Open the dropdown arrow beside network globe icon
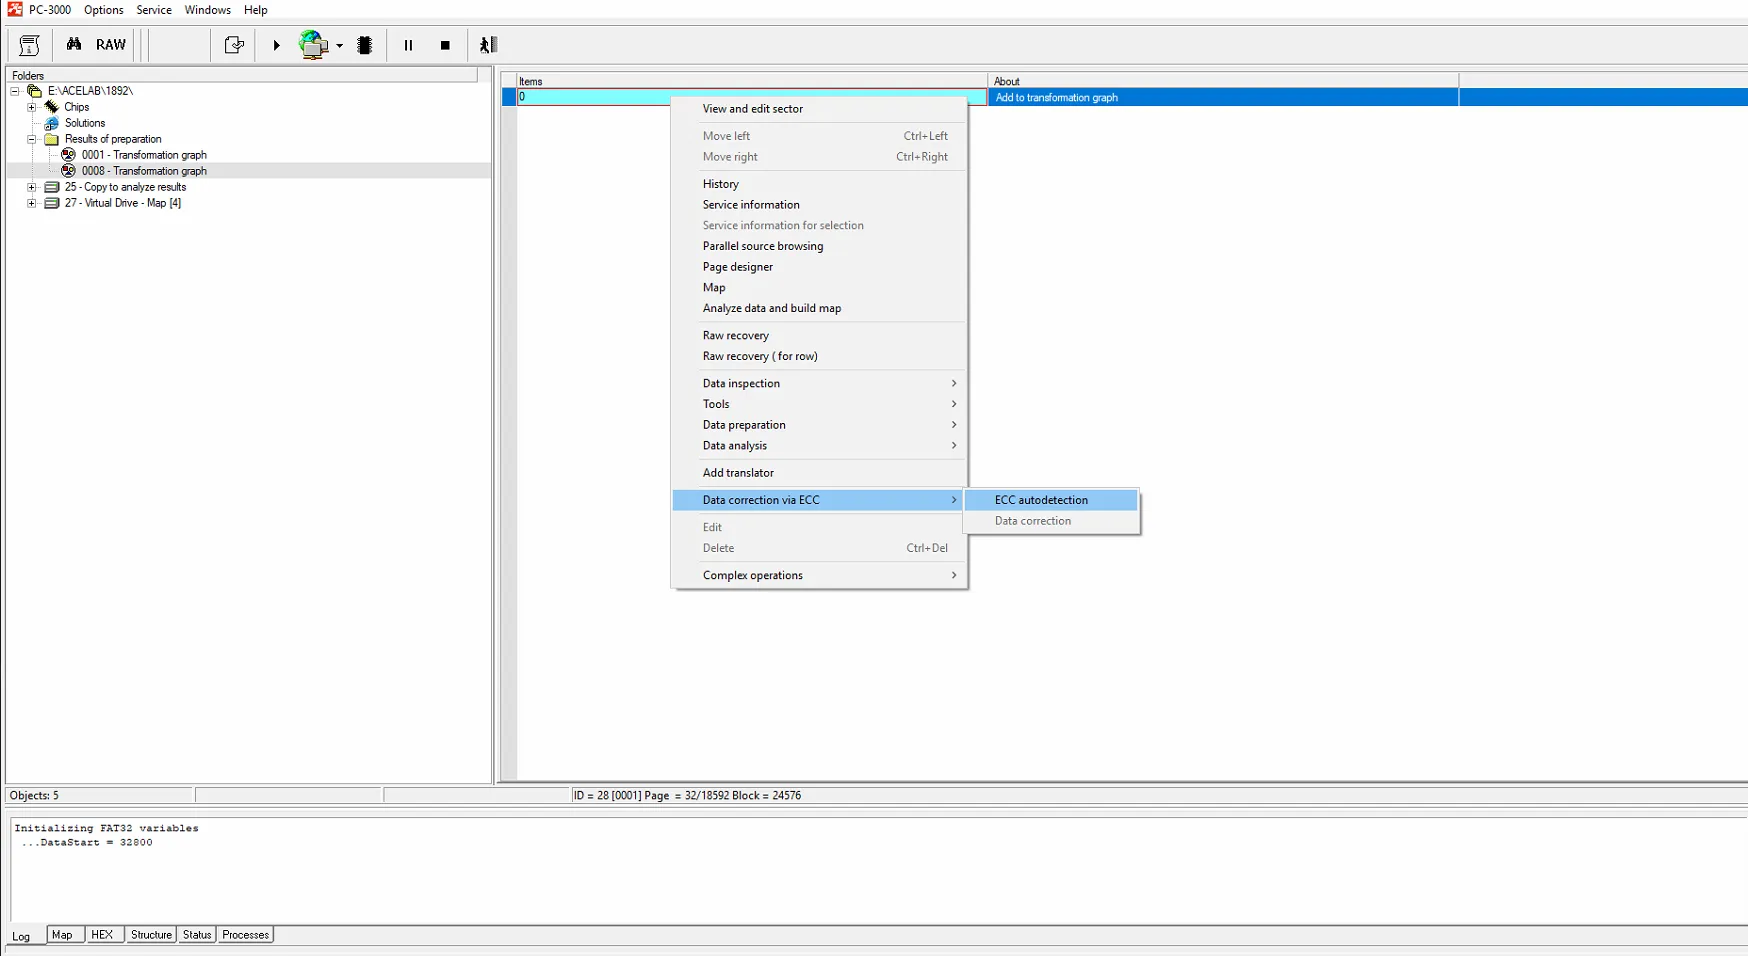 coord(340,46)
